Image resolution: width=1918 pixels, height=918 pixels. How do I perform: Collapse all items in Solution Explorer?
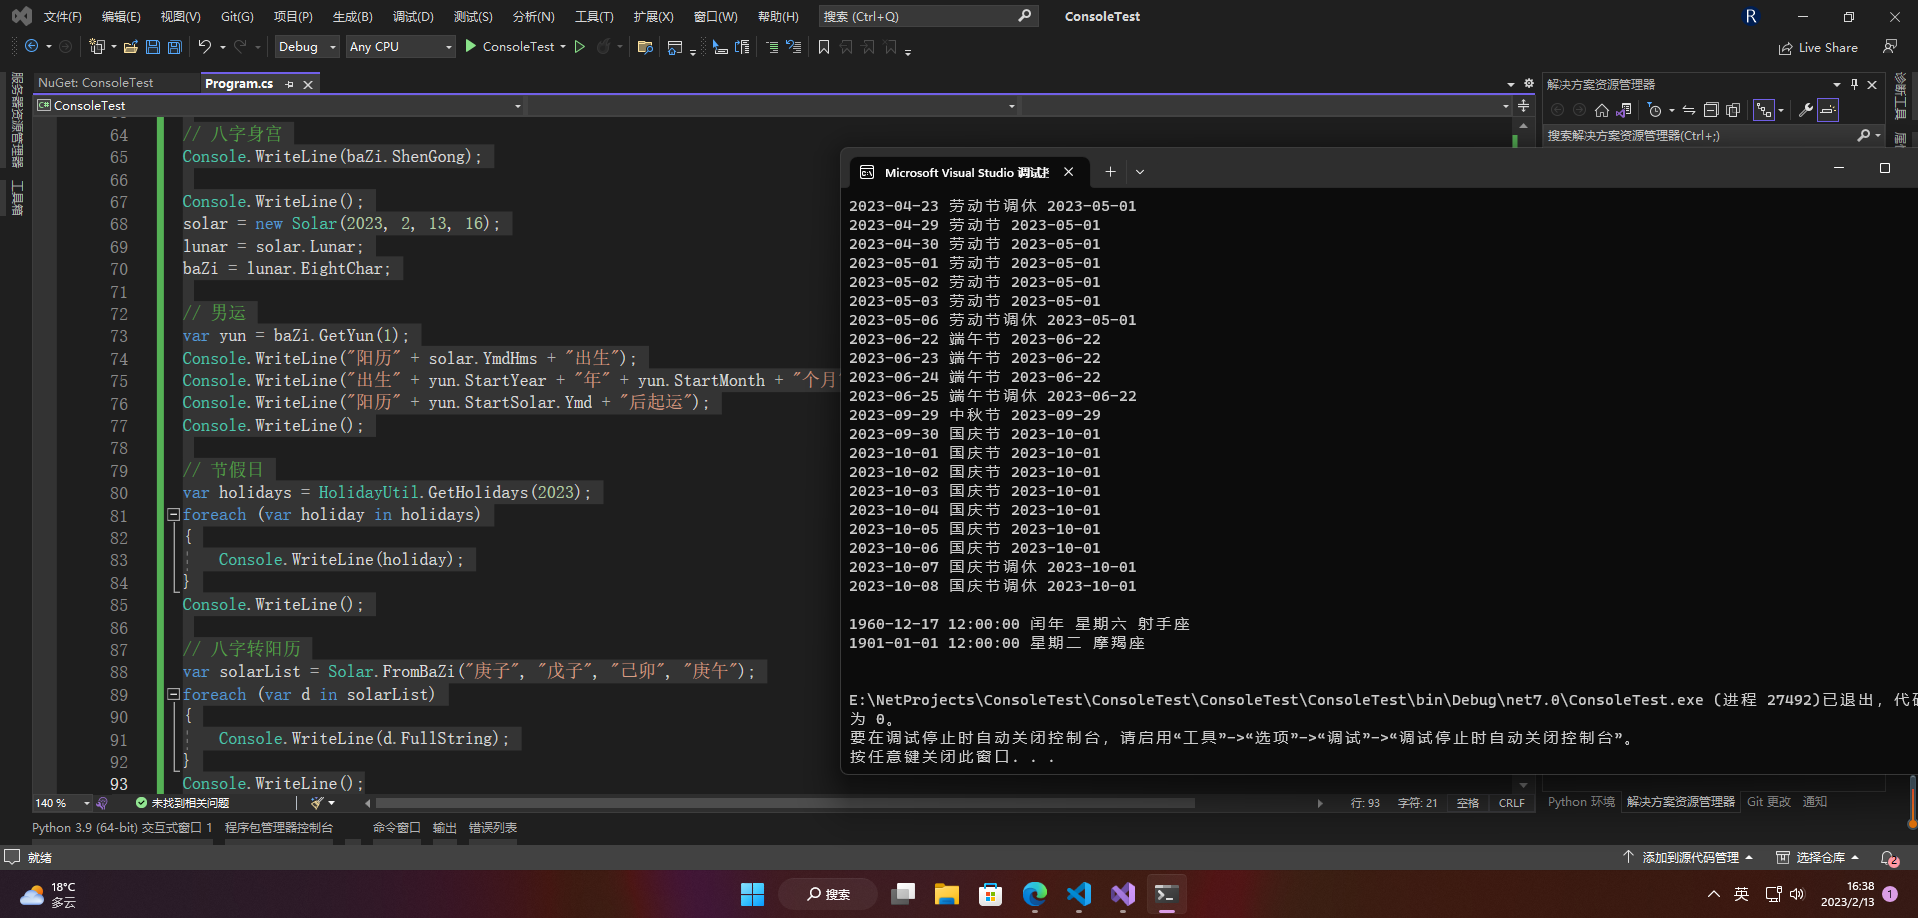[x=1711, y=110]
